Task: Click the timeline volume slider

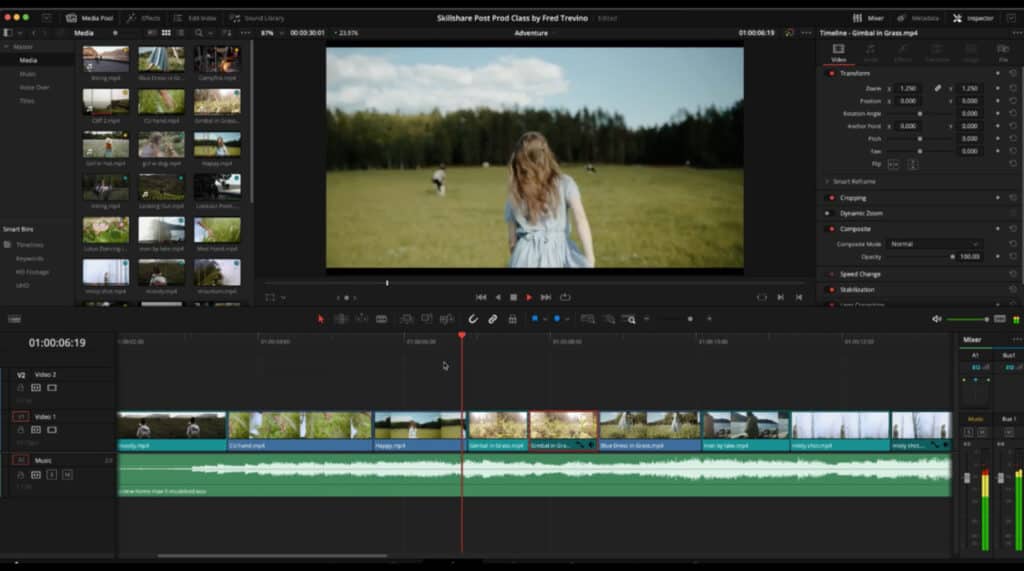Action: point(967,319)
